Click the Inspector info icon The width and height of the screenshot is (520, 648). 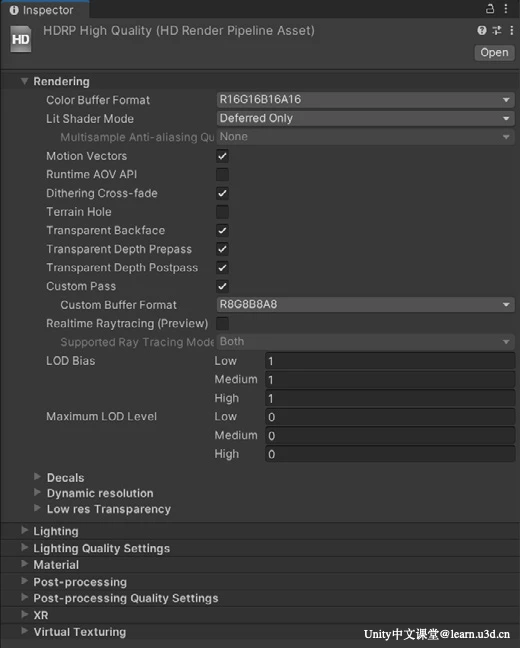click(x=14, y=10)
